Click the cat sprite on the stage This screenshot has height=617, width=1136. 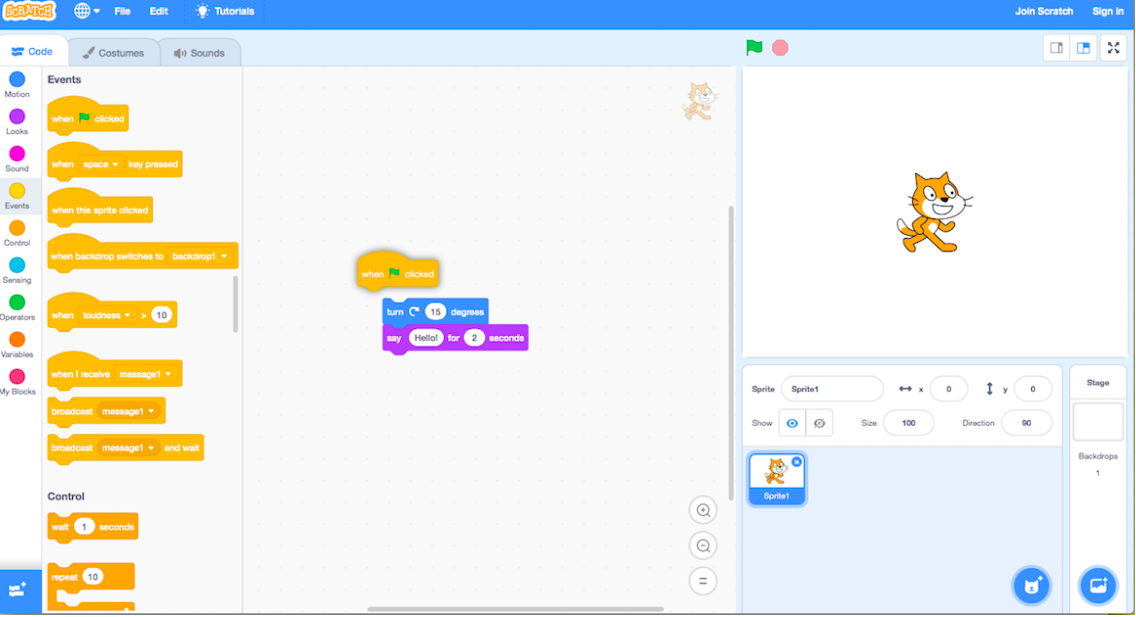point(933,212)
